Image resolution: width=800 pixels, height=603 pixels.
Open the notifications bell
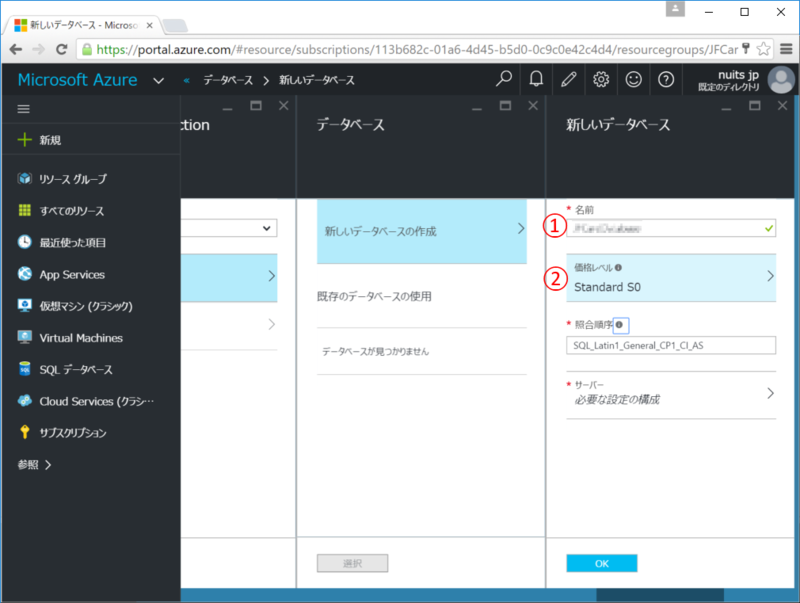point(536,79)
